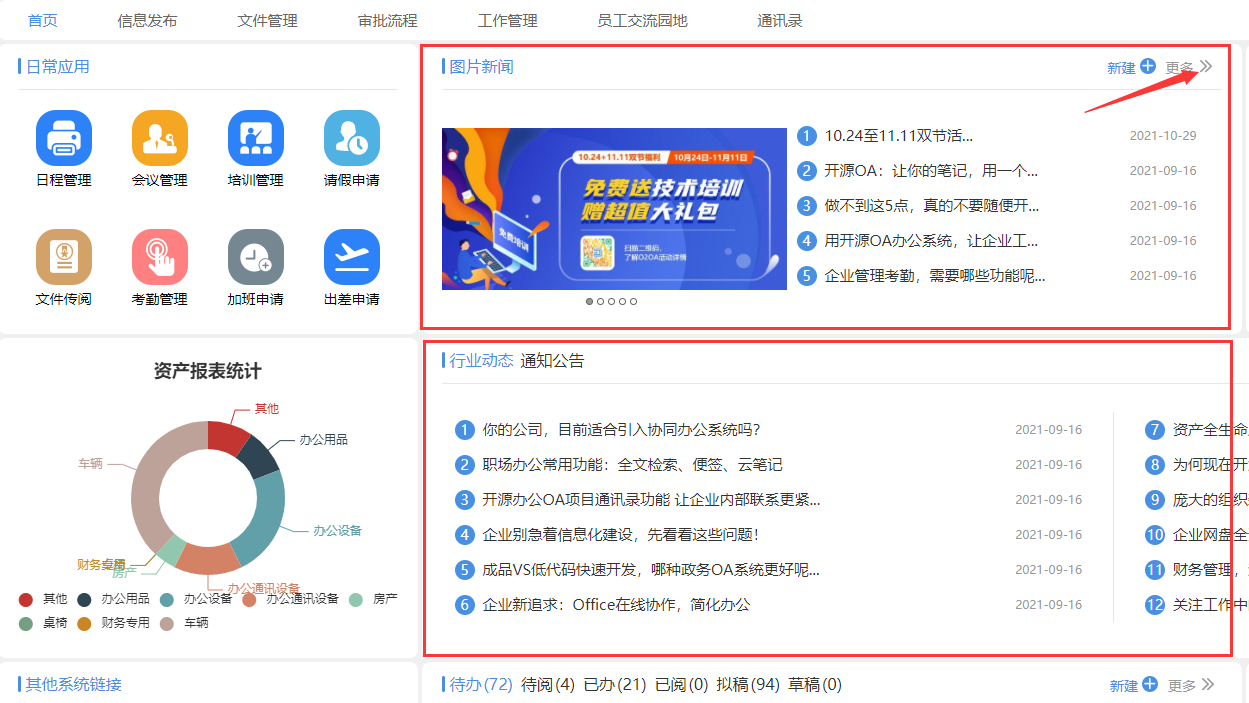Select the 已阅(0) tab
1249x703 pixels.
[681, 684]
